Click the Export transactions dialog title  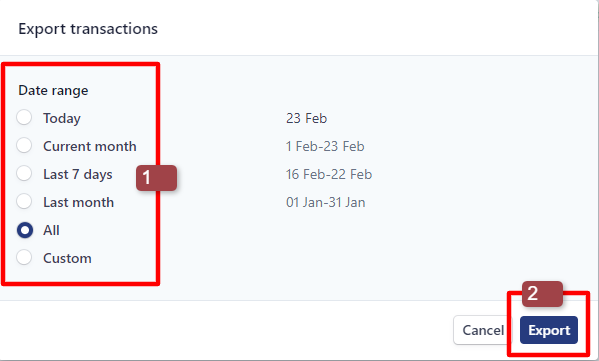(88, 29)
